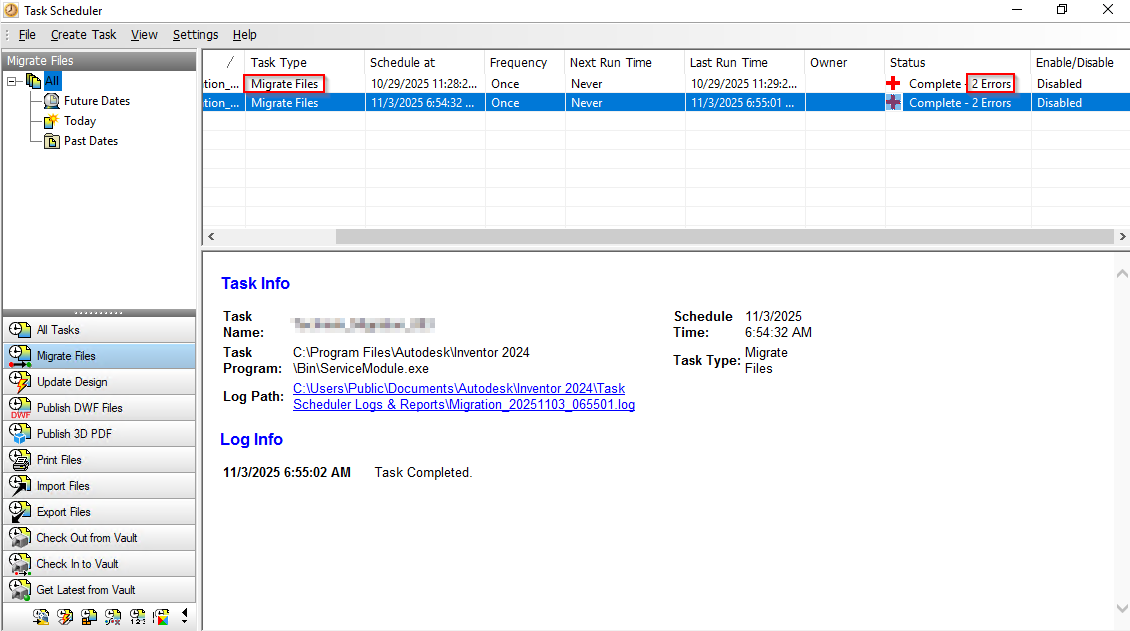Screen dimensions: 1130x631
Task: Click the right arrow of horizontal scrollbar
Action: [x=1122, y=236]
